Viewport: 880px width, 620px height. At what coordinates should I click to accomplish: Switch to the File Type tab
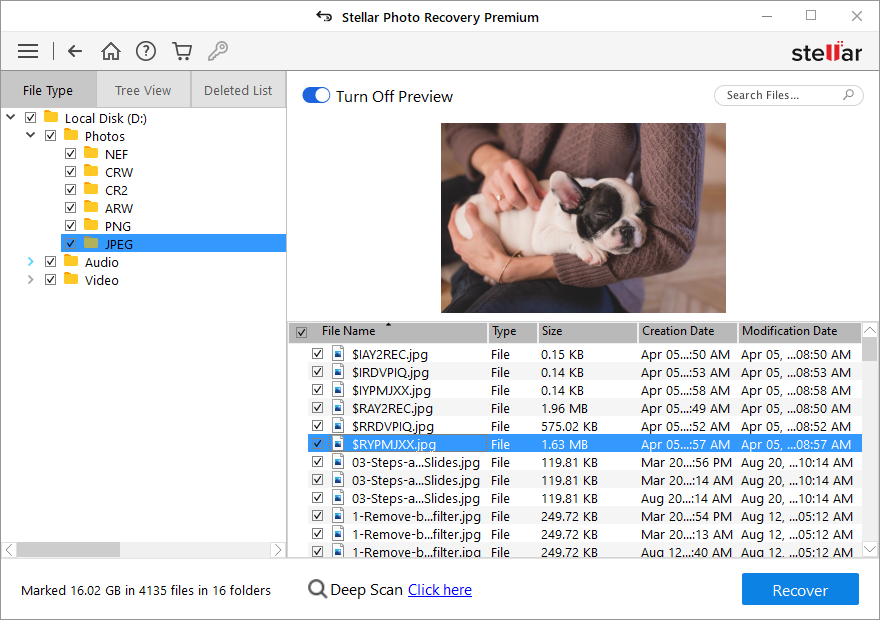tap(48, 90)
